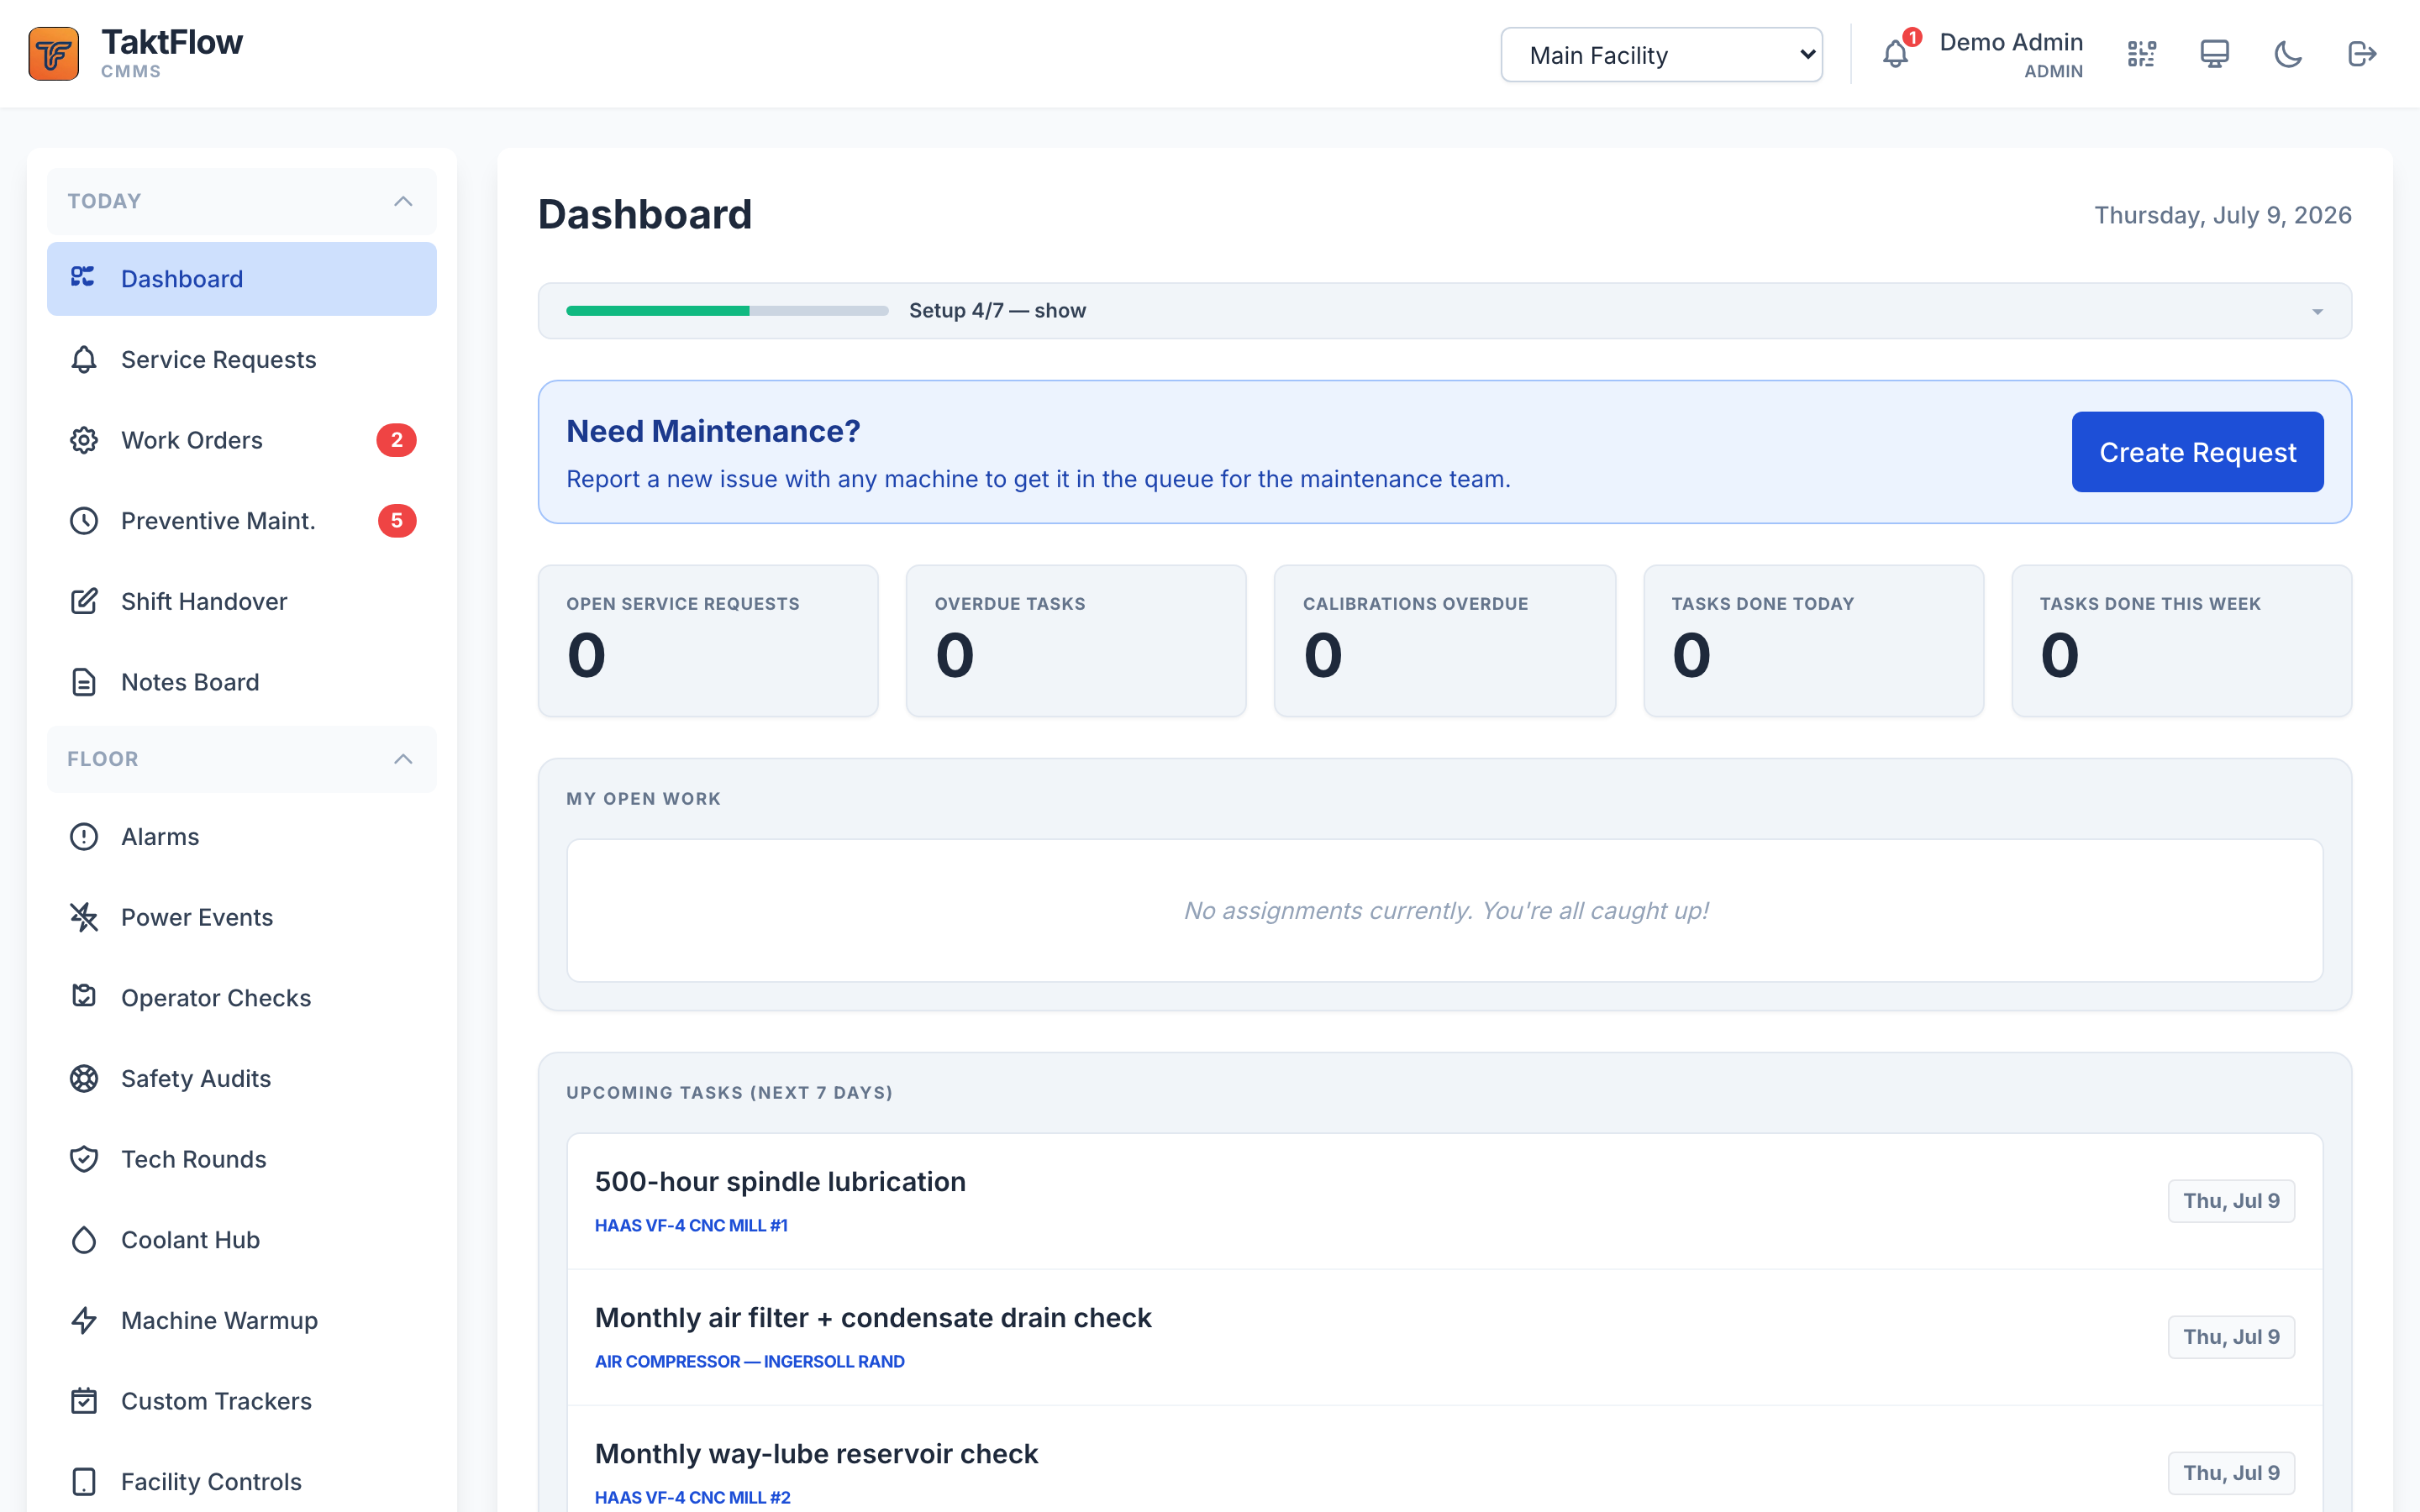
Task: Click the Open Service Requests card
Action: point(708,641)
